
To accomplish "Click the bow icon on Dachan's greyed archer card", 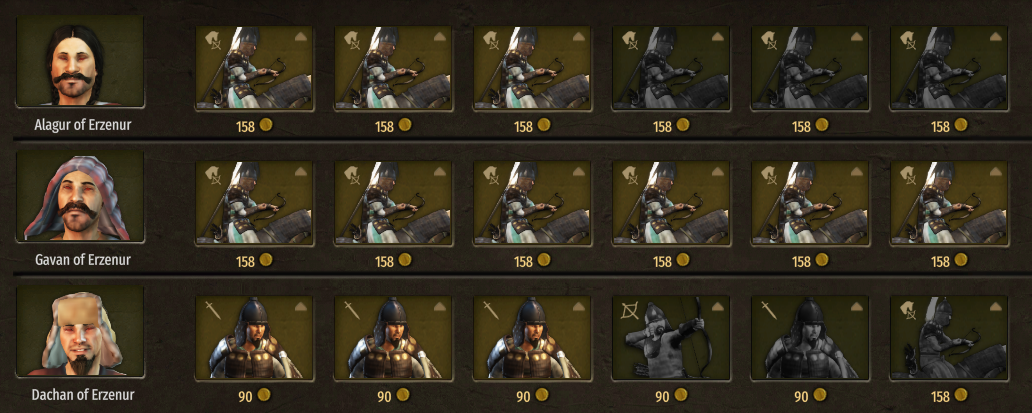I will point(629,310).
